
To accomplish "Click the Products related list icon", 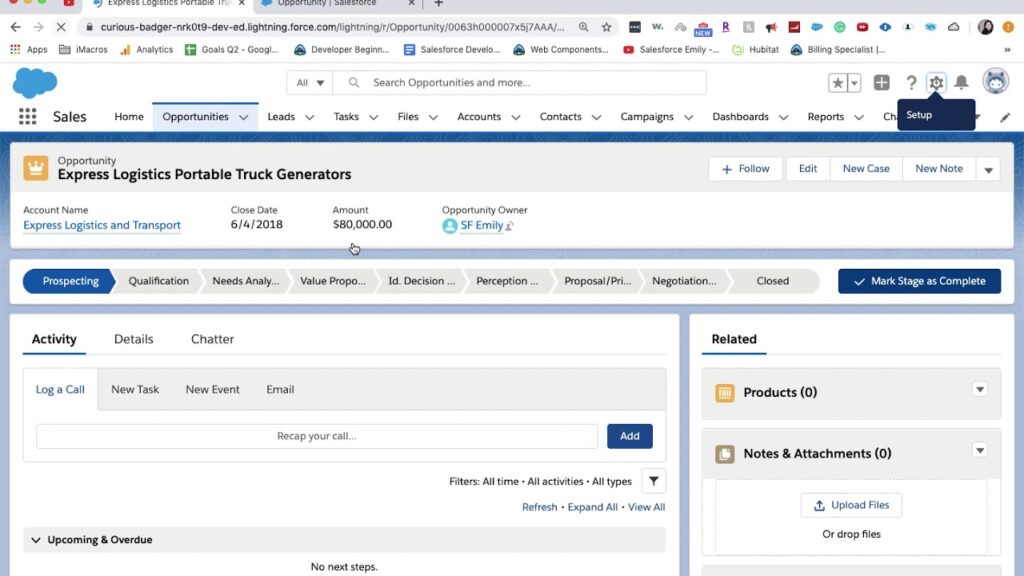I will click(x=725, y=393).
